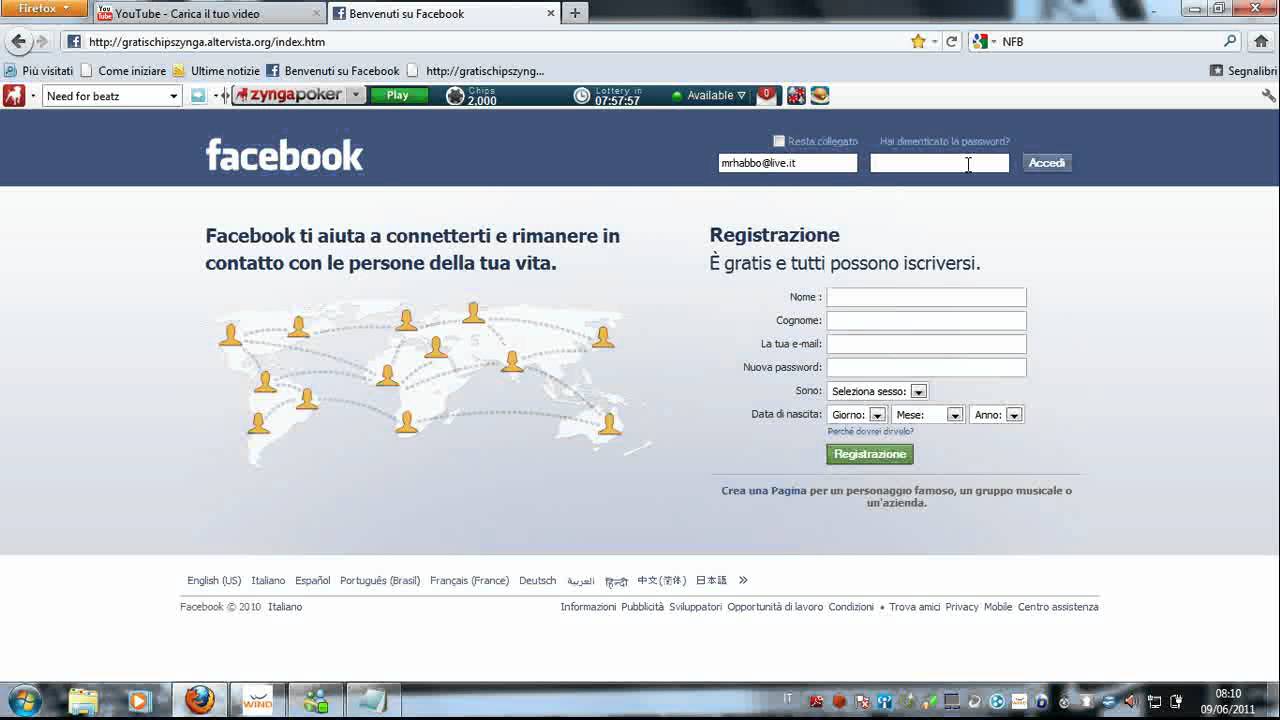Image resolution: width=1280 pixels, height=720 pixels.
Task: Open the browser home page icon
Action: pyautogui.click(x=1261, y=42)
